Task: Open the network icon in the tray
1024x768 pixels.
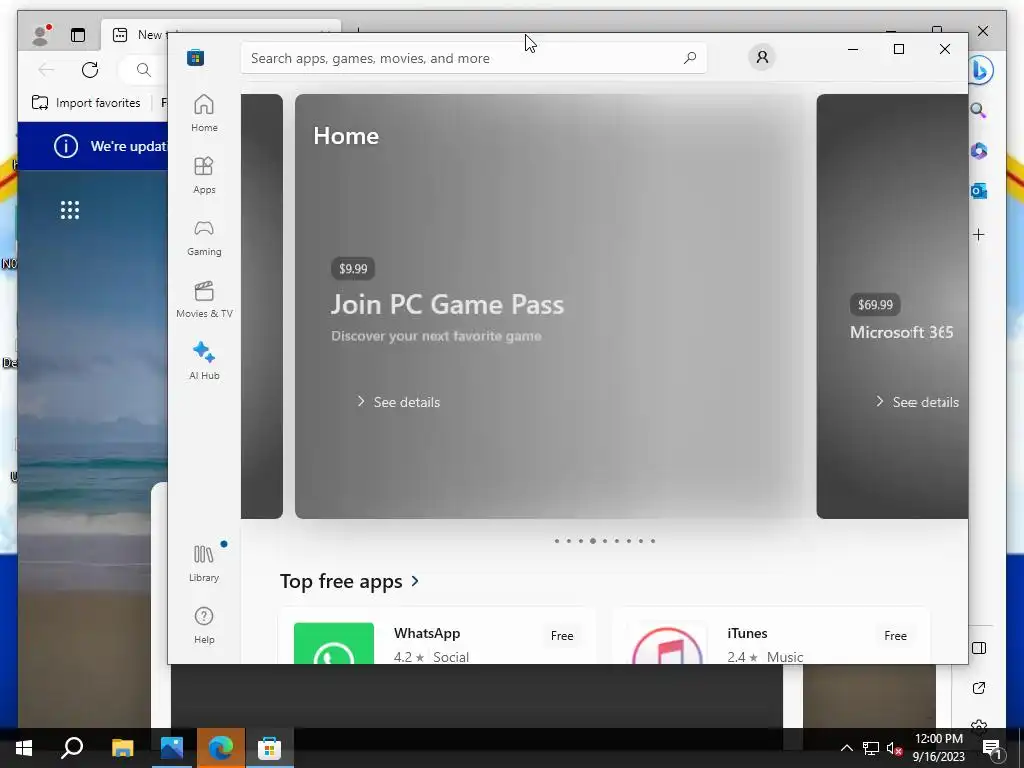Action: coord(871,748)
